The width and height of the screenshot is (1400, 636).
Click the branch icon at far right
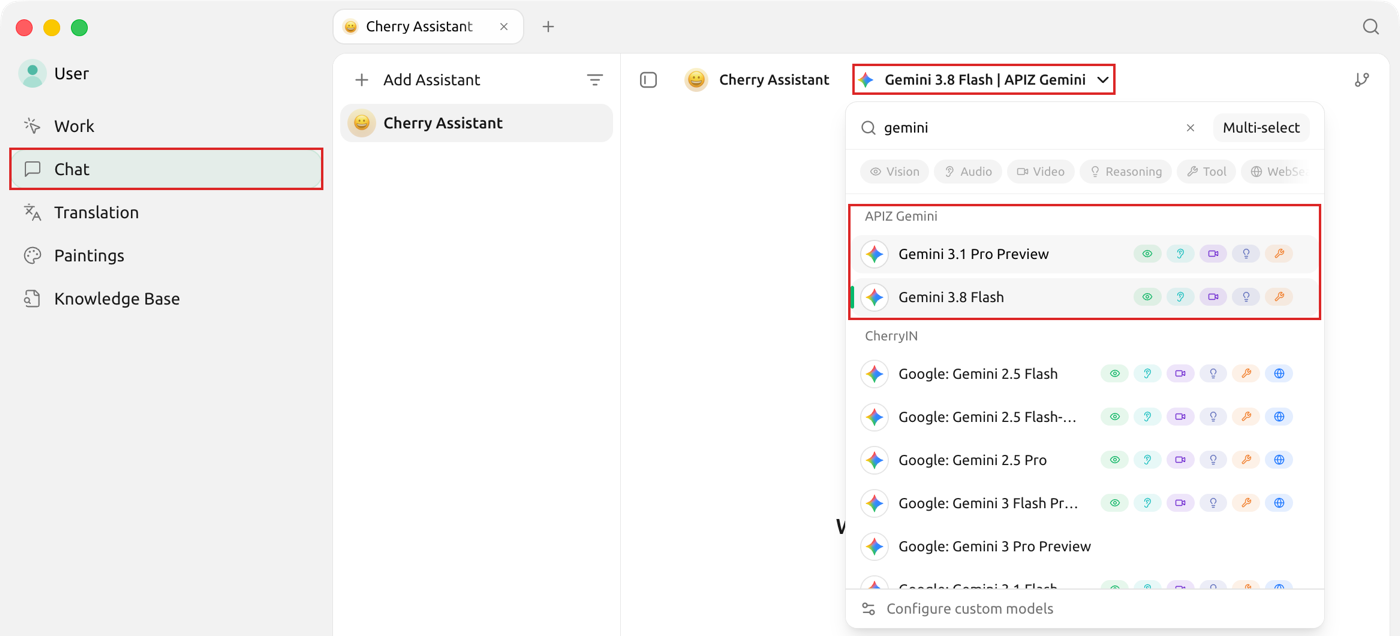coord(1362,80)
